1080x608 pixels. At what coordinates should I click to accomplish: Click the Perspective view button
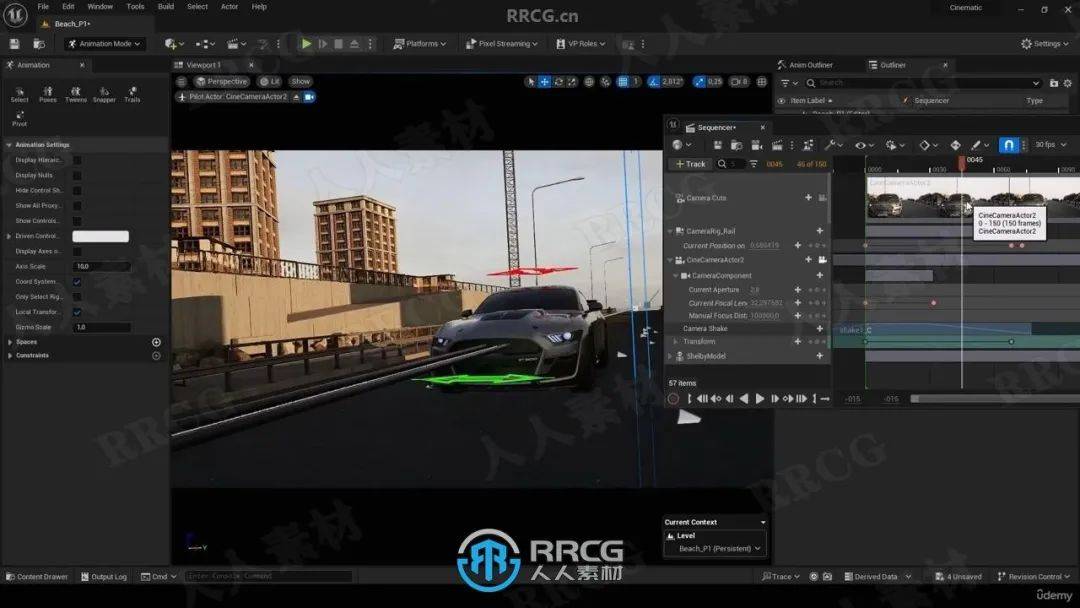pos(221,81)
